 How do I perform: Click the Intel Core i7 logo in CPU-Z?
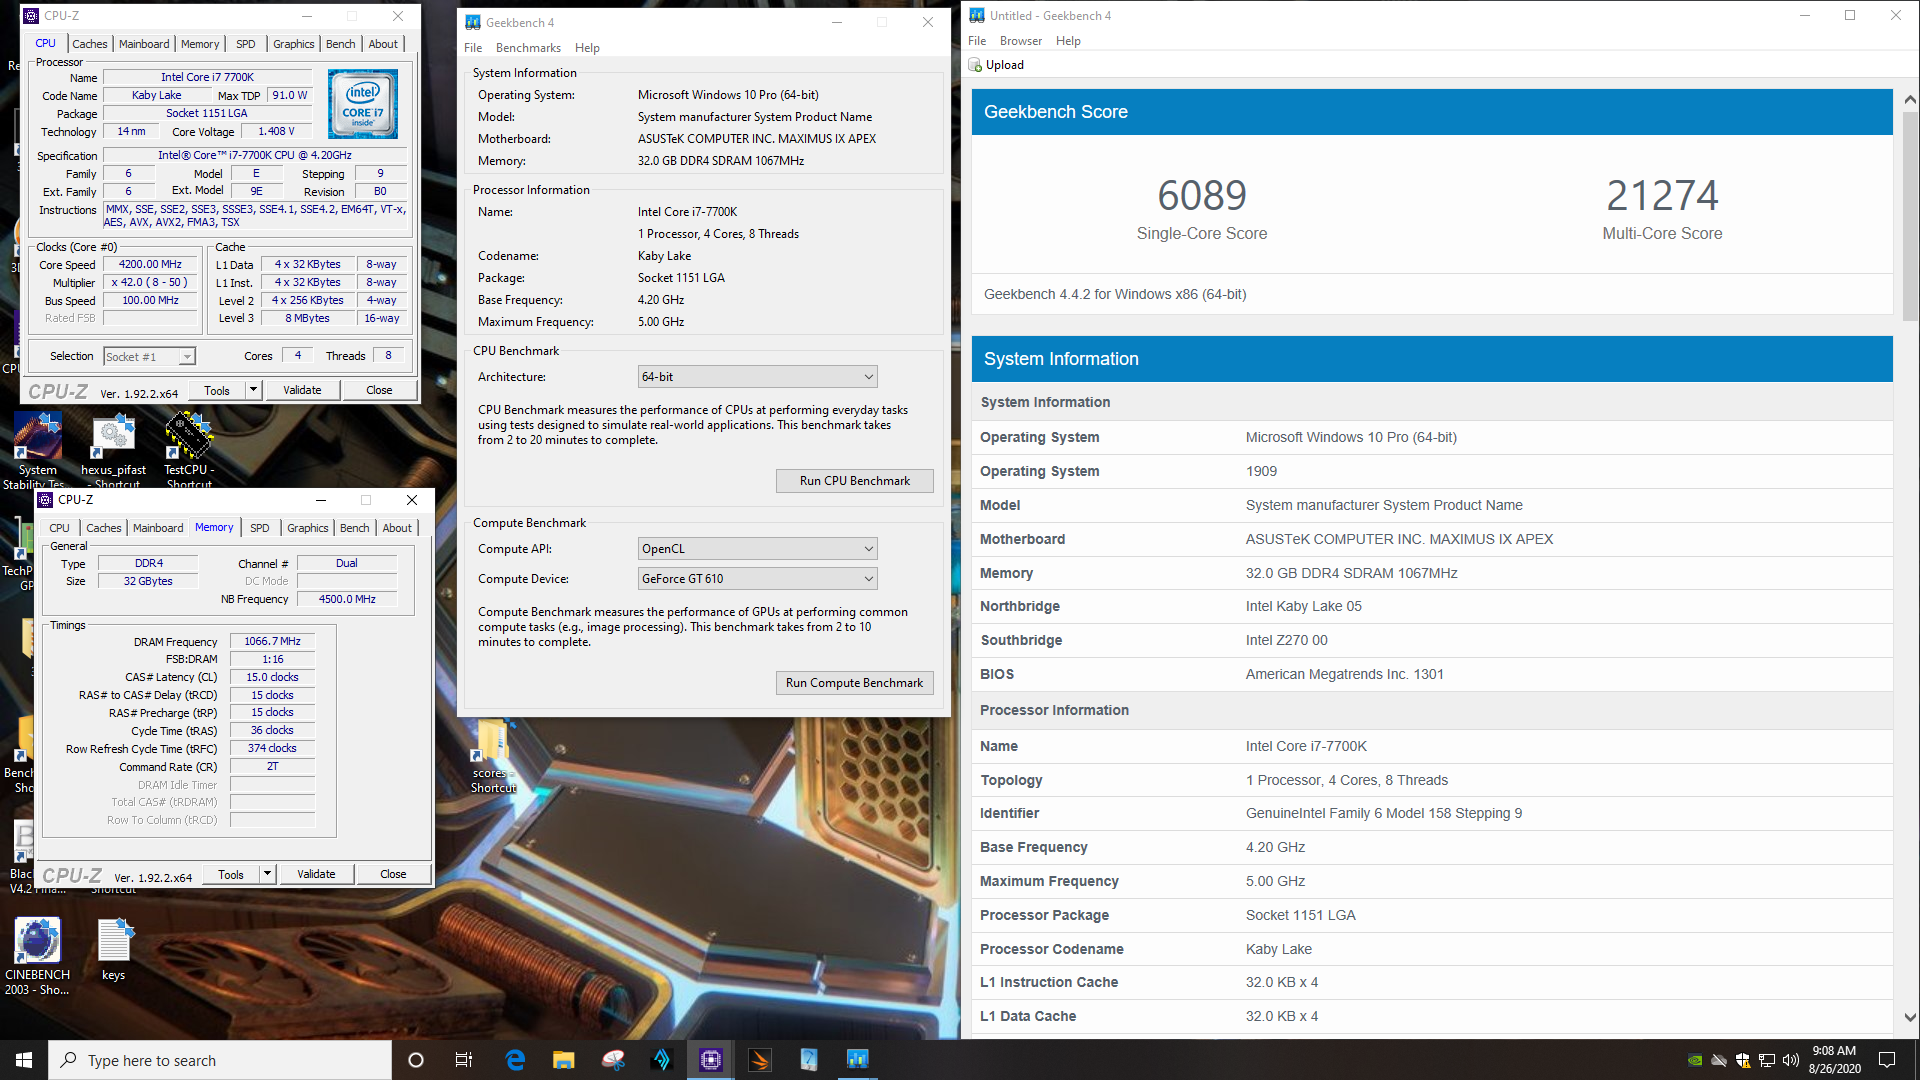[x=363, y=104]
